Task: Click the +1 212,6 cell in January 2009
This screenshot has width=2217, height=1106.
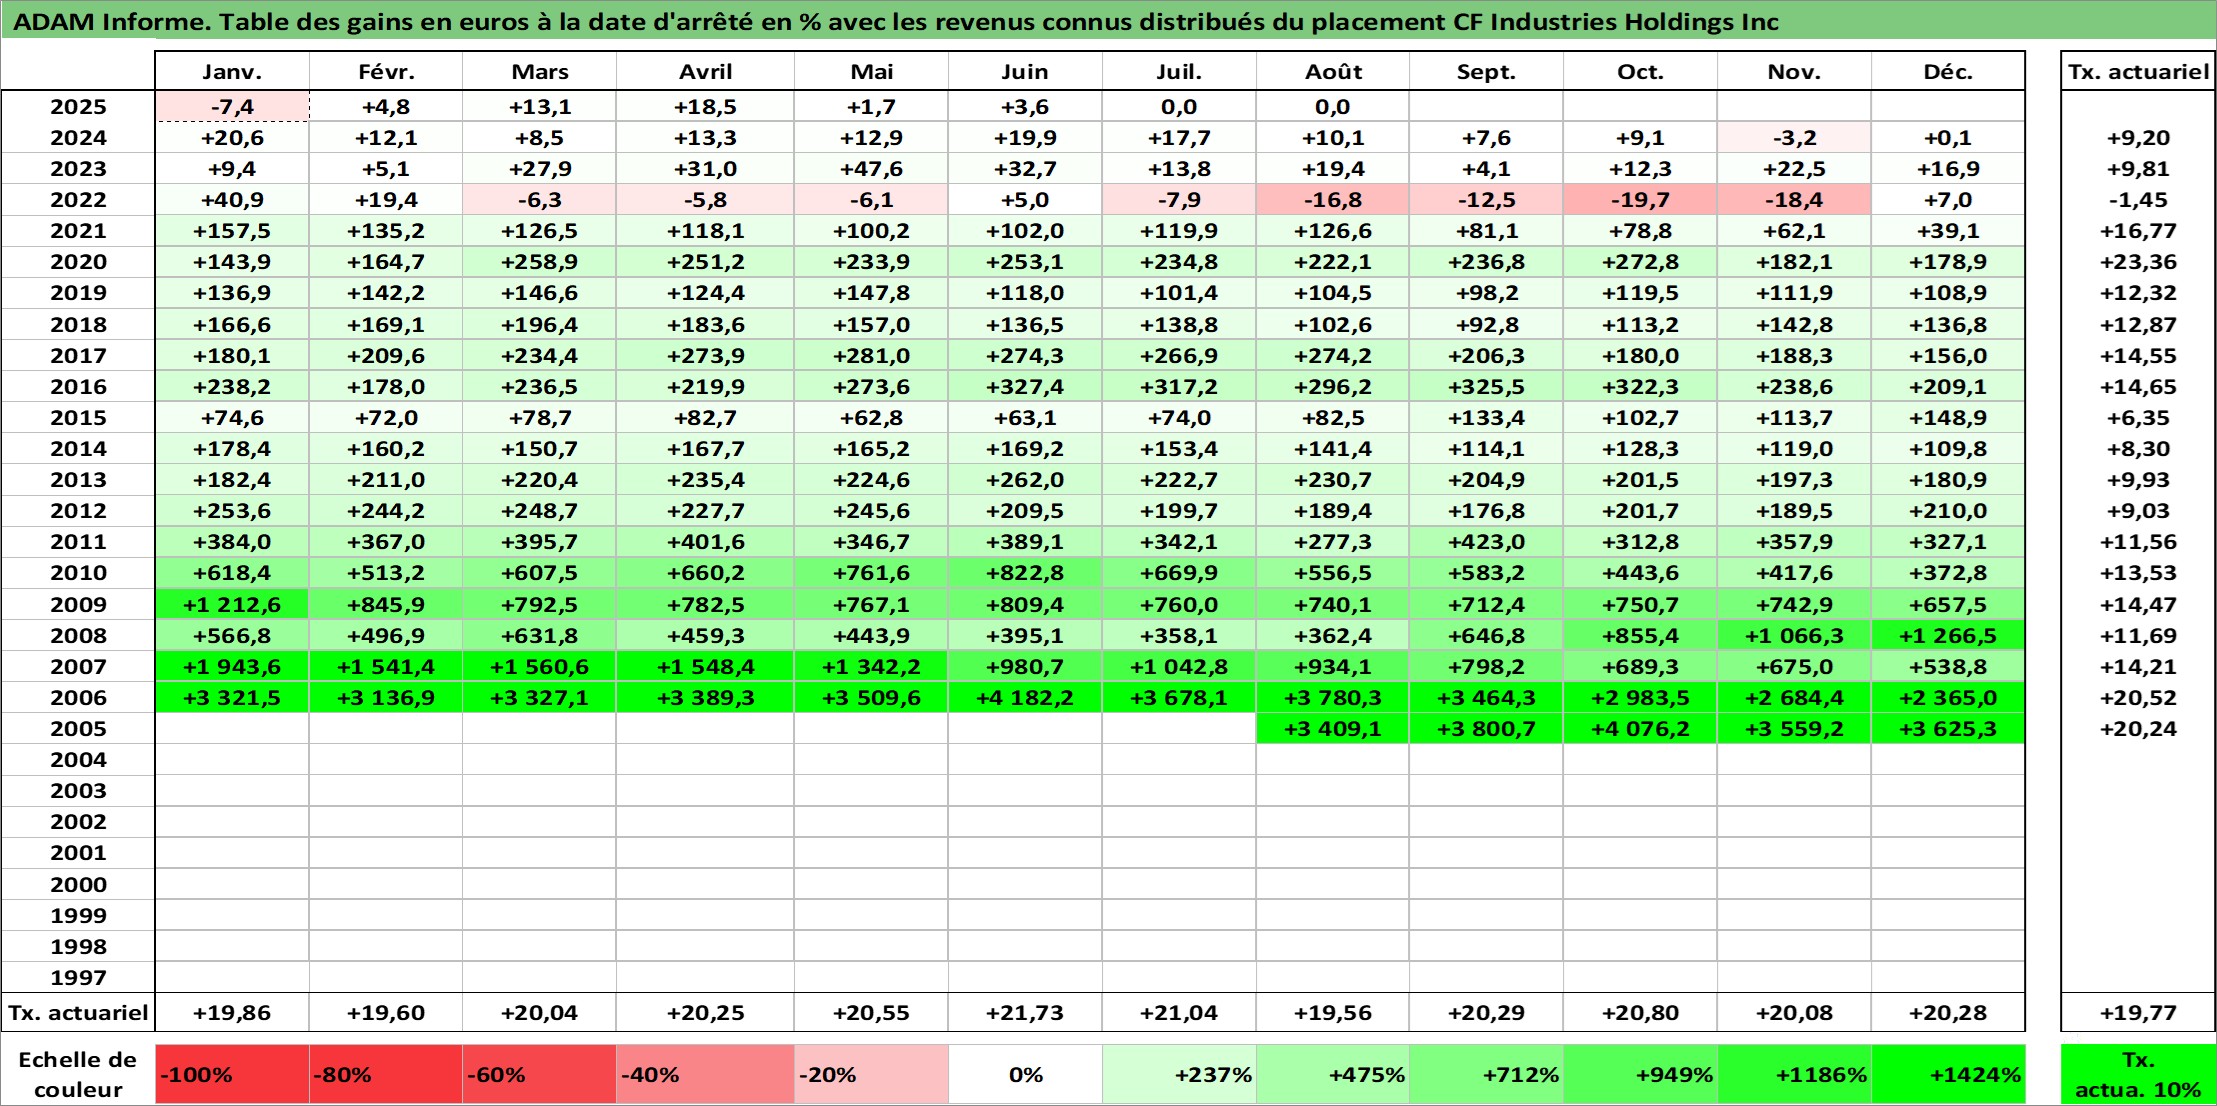Action: click(232, 604)
